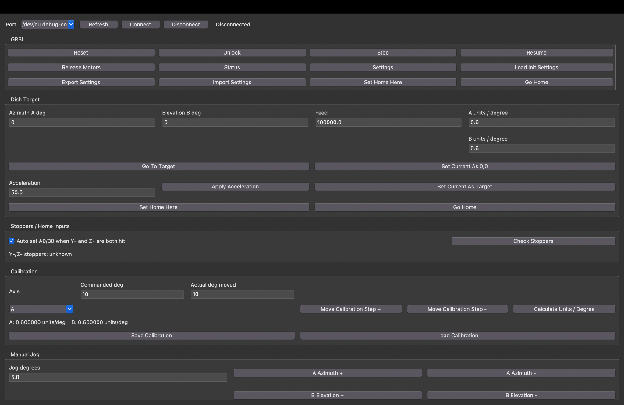
Task: Click the GRBL Reset button
Action: coord(81,53)
